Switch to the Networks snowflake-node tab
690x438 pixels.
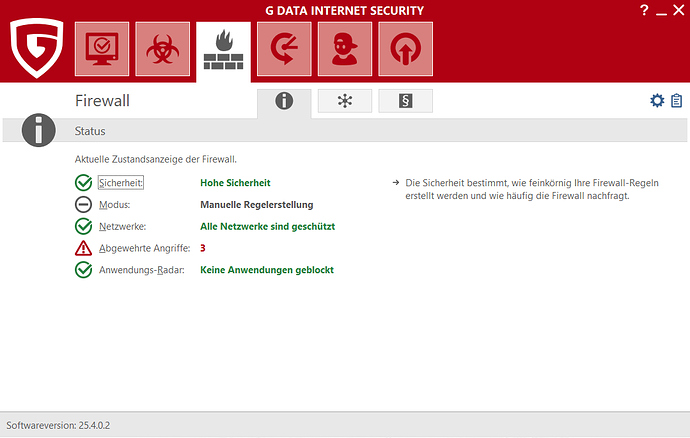click(345, 101)
